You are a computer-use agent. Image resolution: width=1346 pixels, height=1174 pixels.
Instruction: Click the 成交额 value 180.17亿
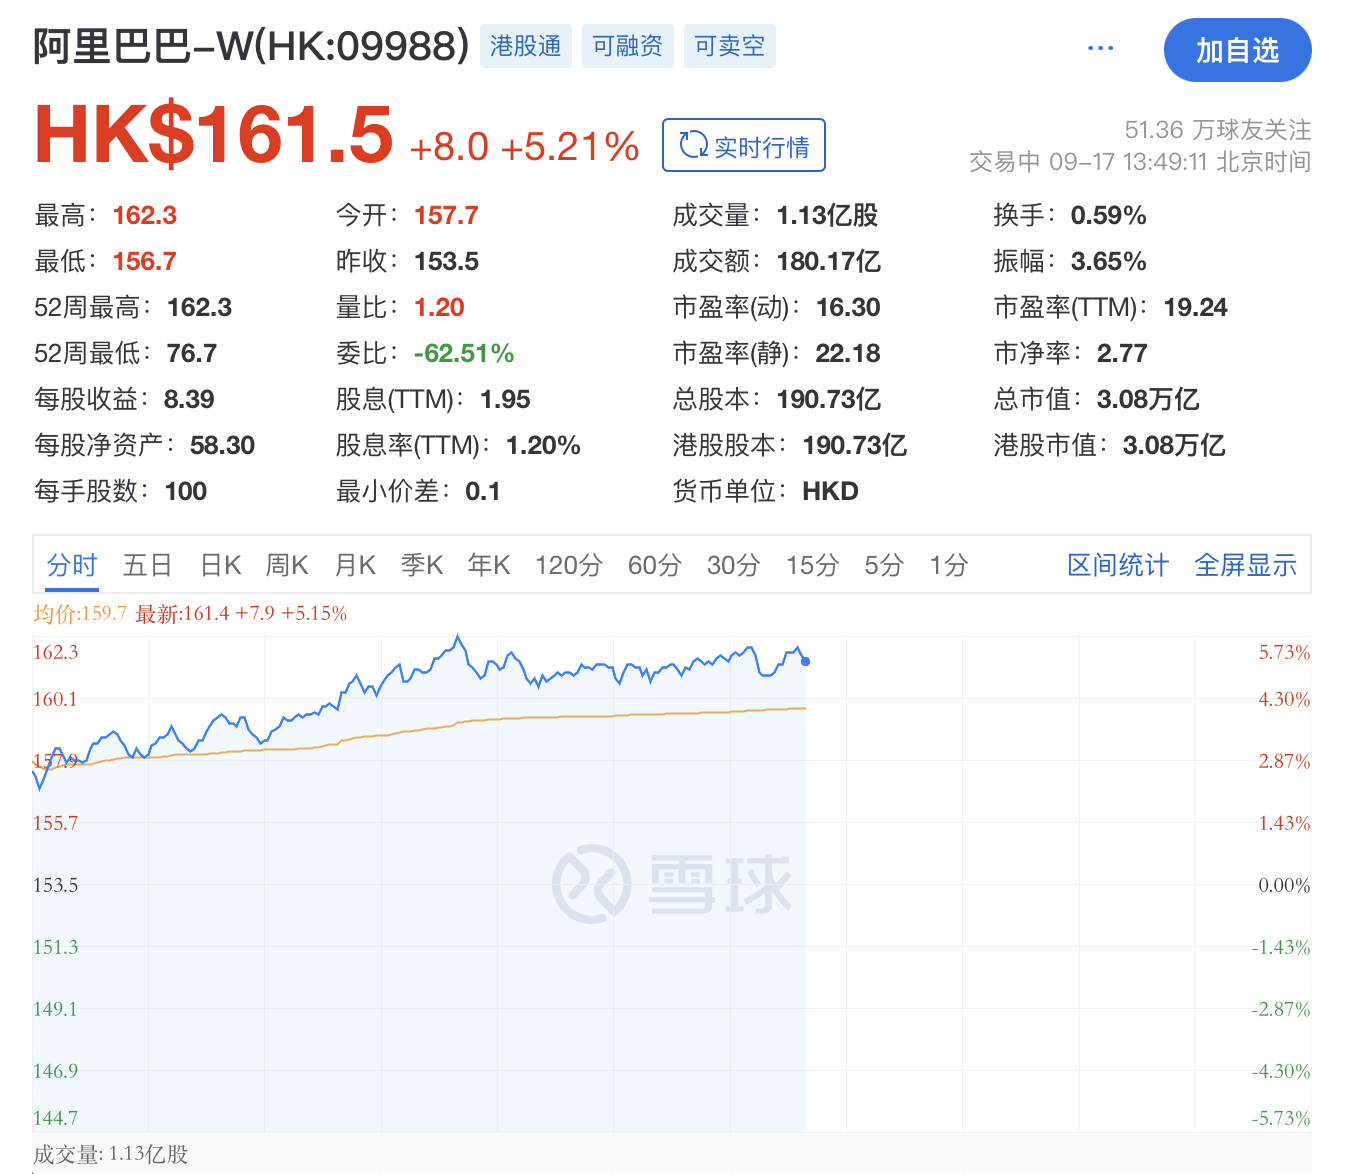829,261
